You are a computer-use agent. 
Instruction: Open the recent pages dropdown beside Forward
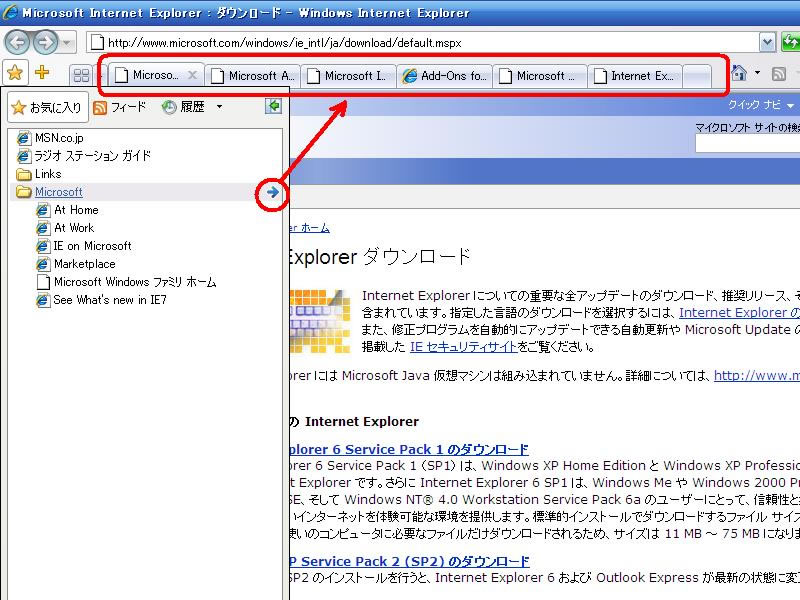point(67,43)
